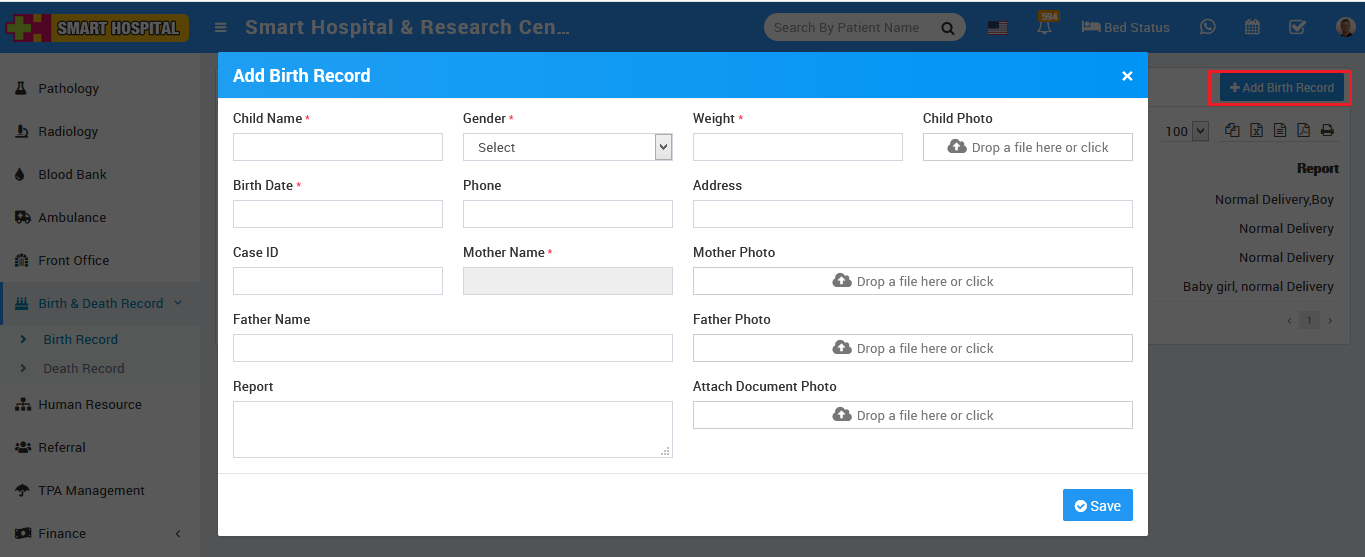Viewport: 1365px width, 557px height.
Task: Click the user profile avatar
Action: point(1346,27)
